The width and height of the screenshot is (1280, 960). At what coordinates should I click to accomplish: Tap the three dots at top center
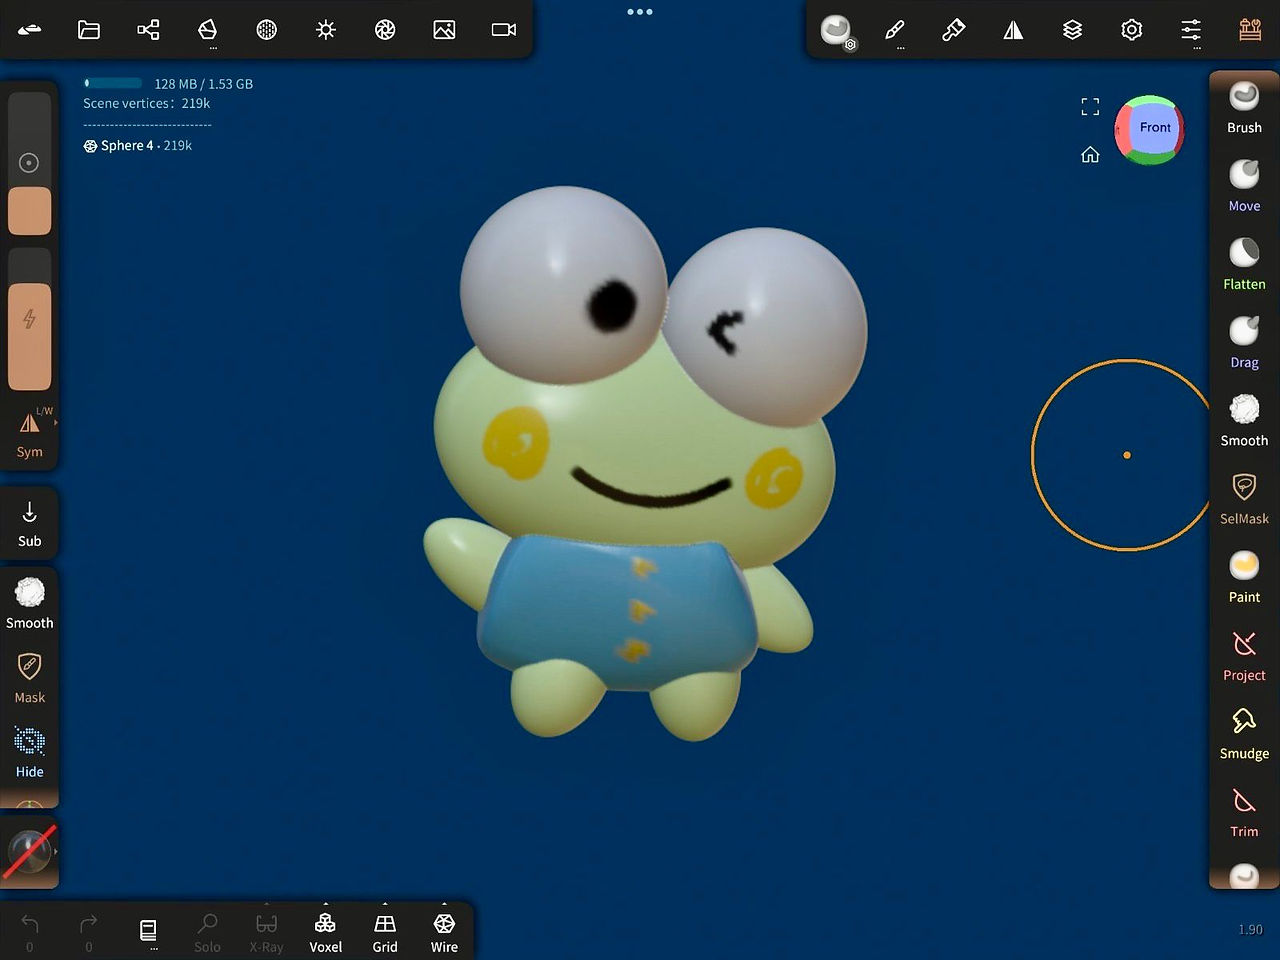640,12
